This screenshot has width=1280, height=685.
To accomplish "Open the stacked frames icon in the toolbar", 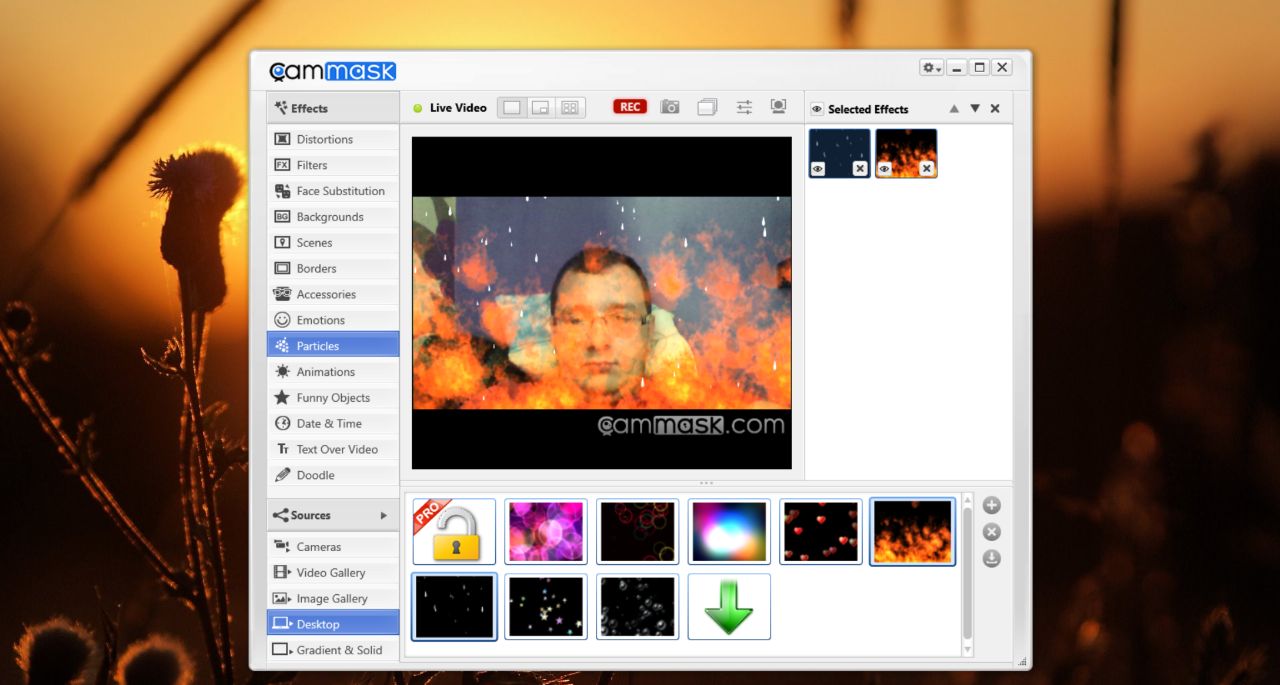I will [707, 107].
